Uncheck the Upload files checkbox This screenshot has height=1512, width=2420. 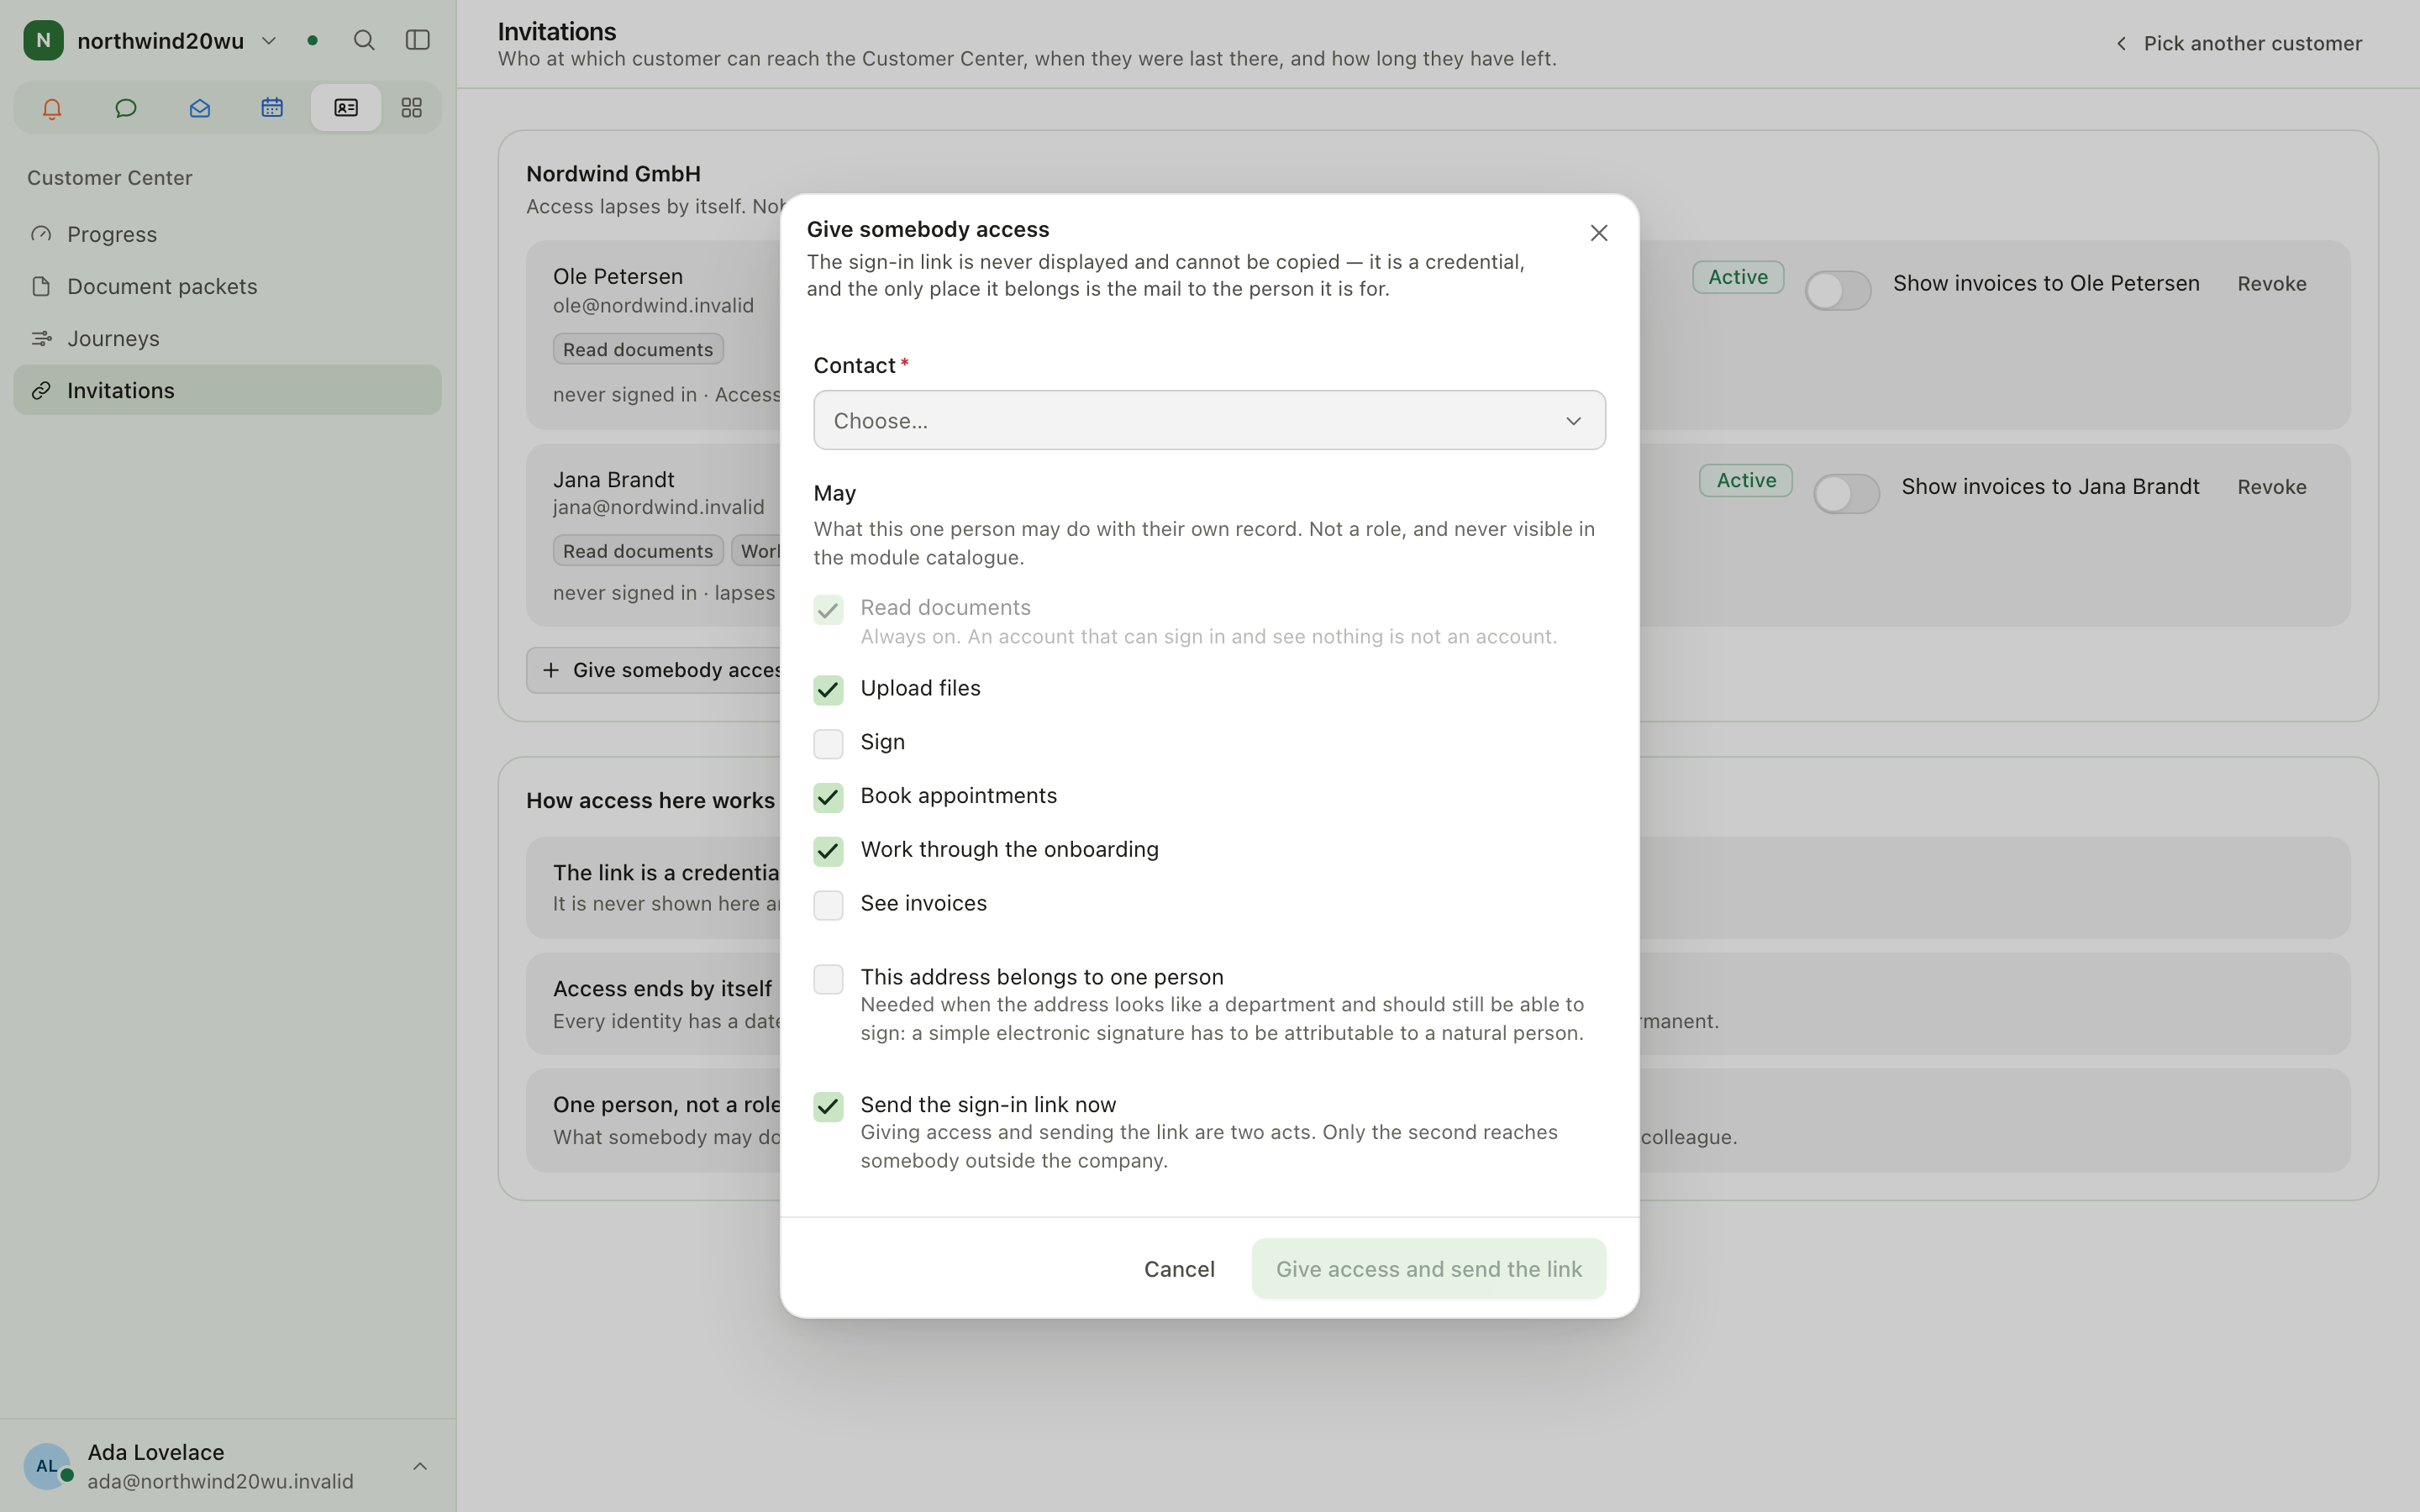click(828, 690)
